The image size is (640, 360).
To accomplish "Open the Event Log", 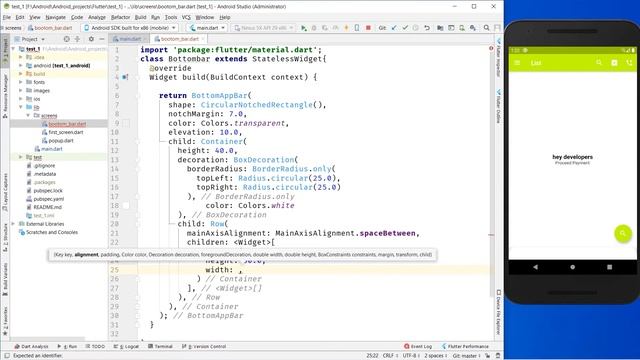I will [418, 346].
